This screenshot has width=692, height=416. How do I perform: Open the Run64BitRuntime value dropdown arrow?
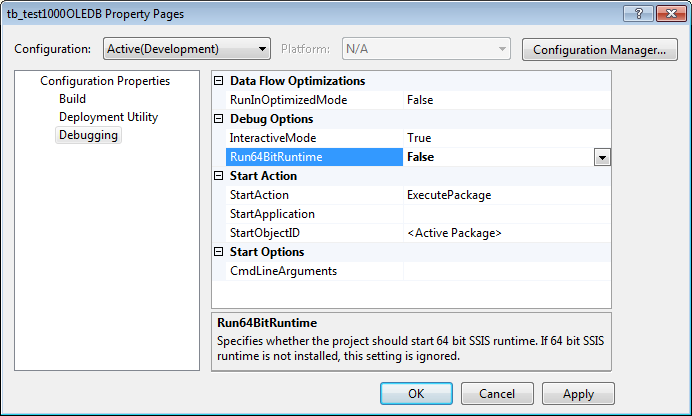(602, 157)
